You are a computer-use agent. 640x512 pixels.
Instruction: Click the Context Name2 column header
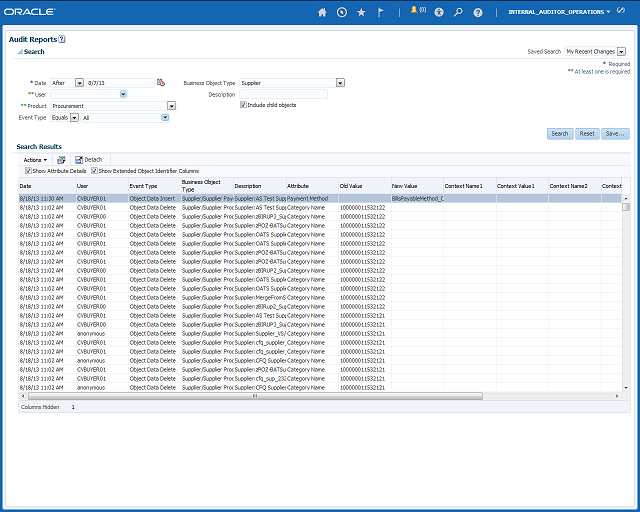click(575, 186)
